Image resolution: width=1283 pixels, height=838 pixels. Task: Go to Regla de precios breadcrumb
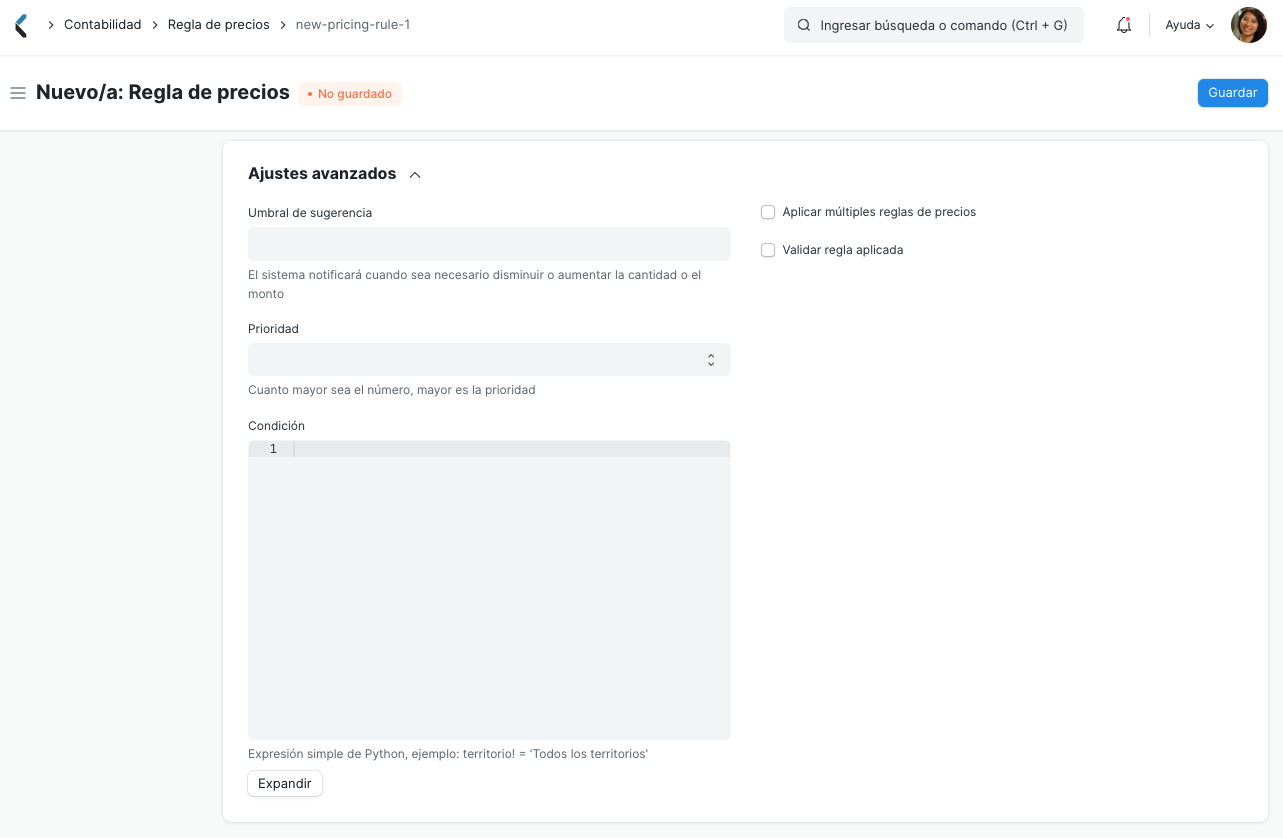218,25
